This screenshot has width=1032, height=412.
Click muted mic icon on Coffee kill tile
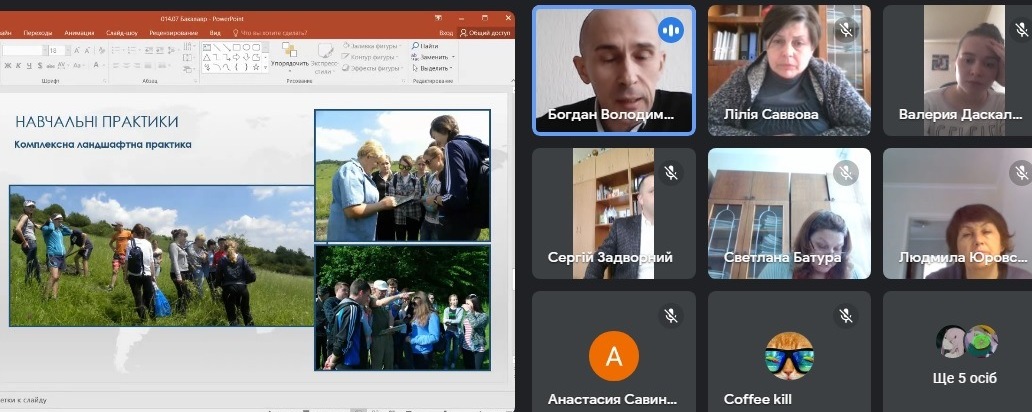(x=846, y=316)
